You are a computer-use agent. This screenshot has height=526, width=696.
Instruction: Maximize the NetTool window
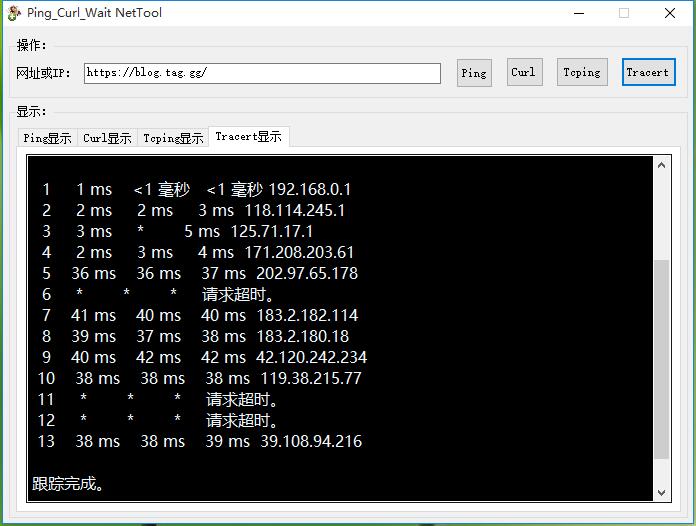[624, 13]
